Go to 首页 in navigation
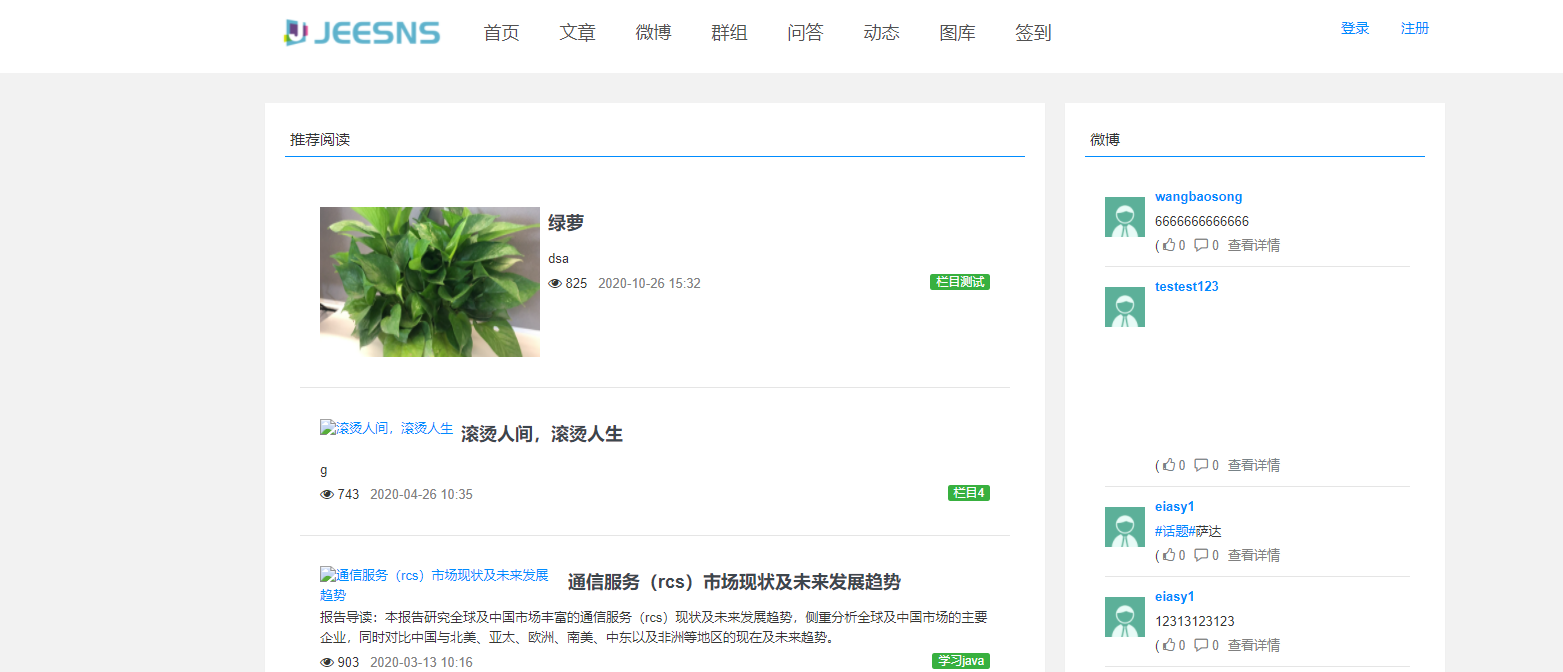Viewport: 1563px width, 672px height. point(501,32)
